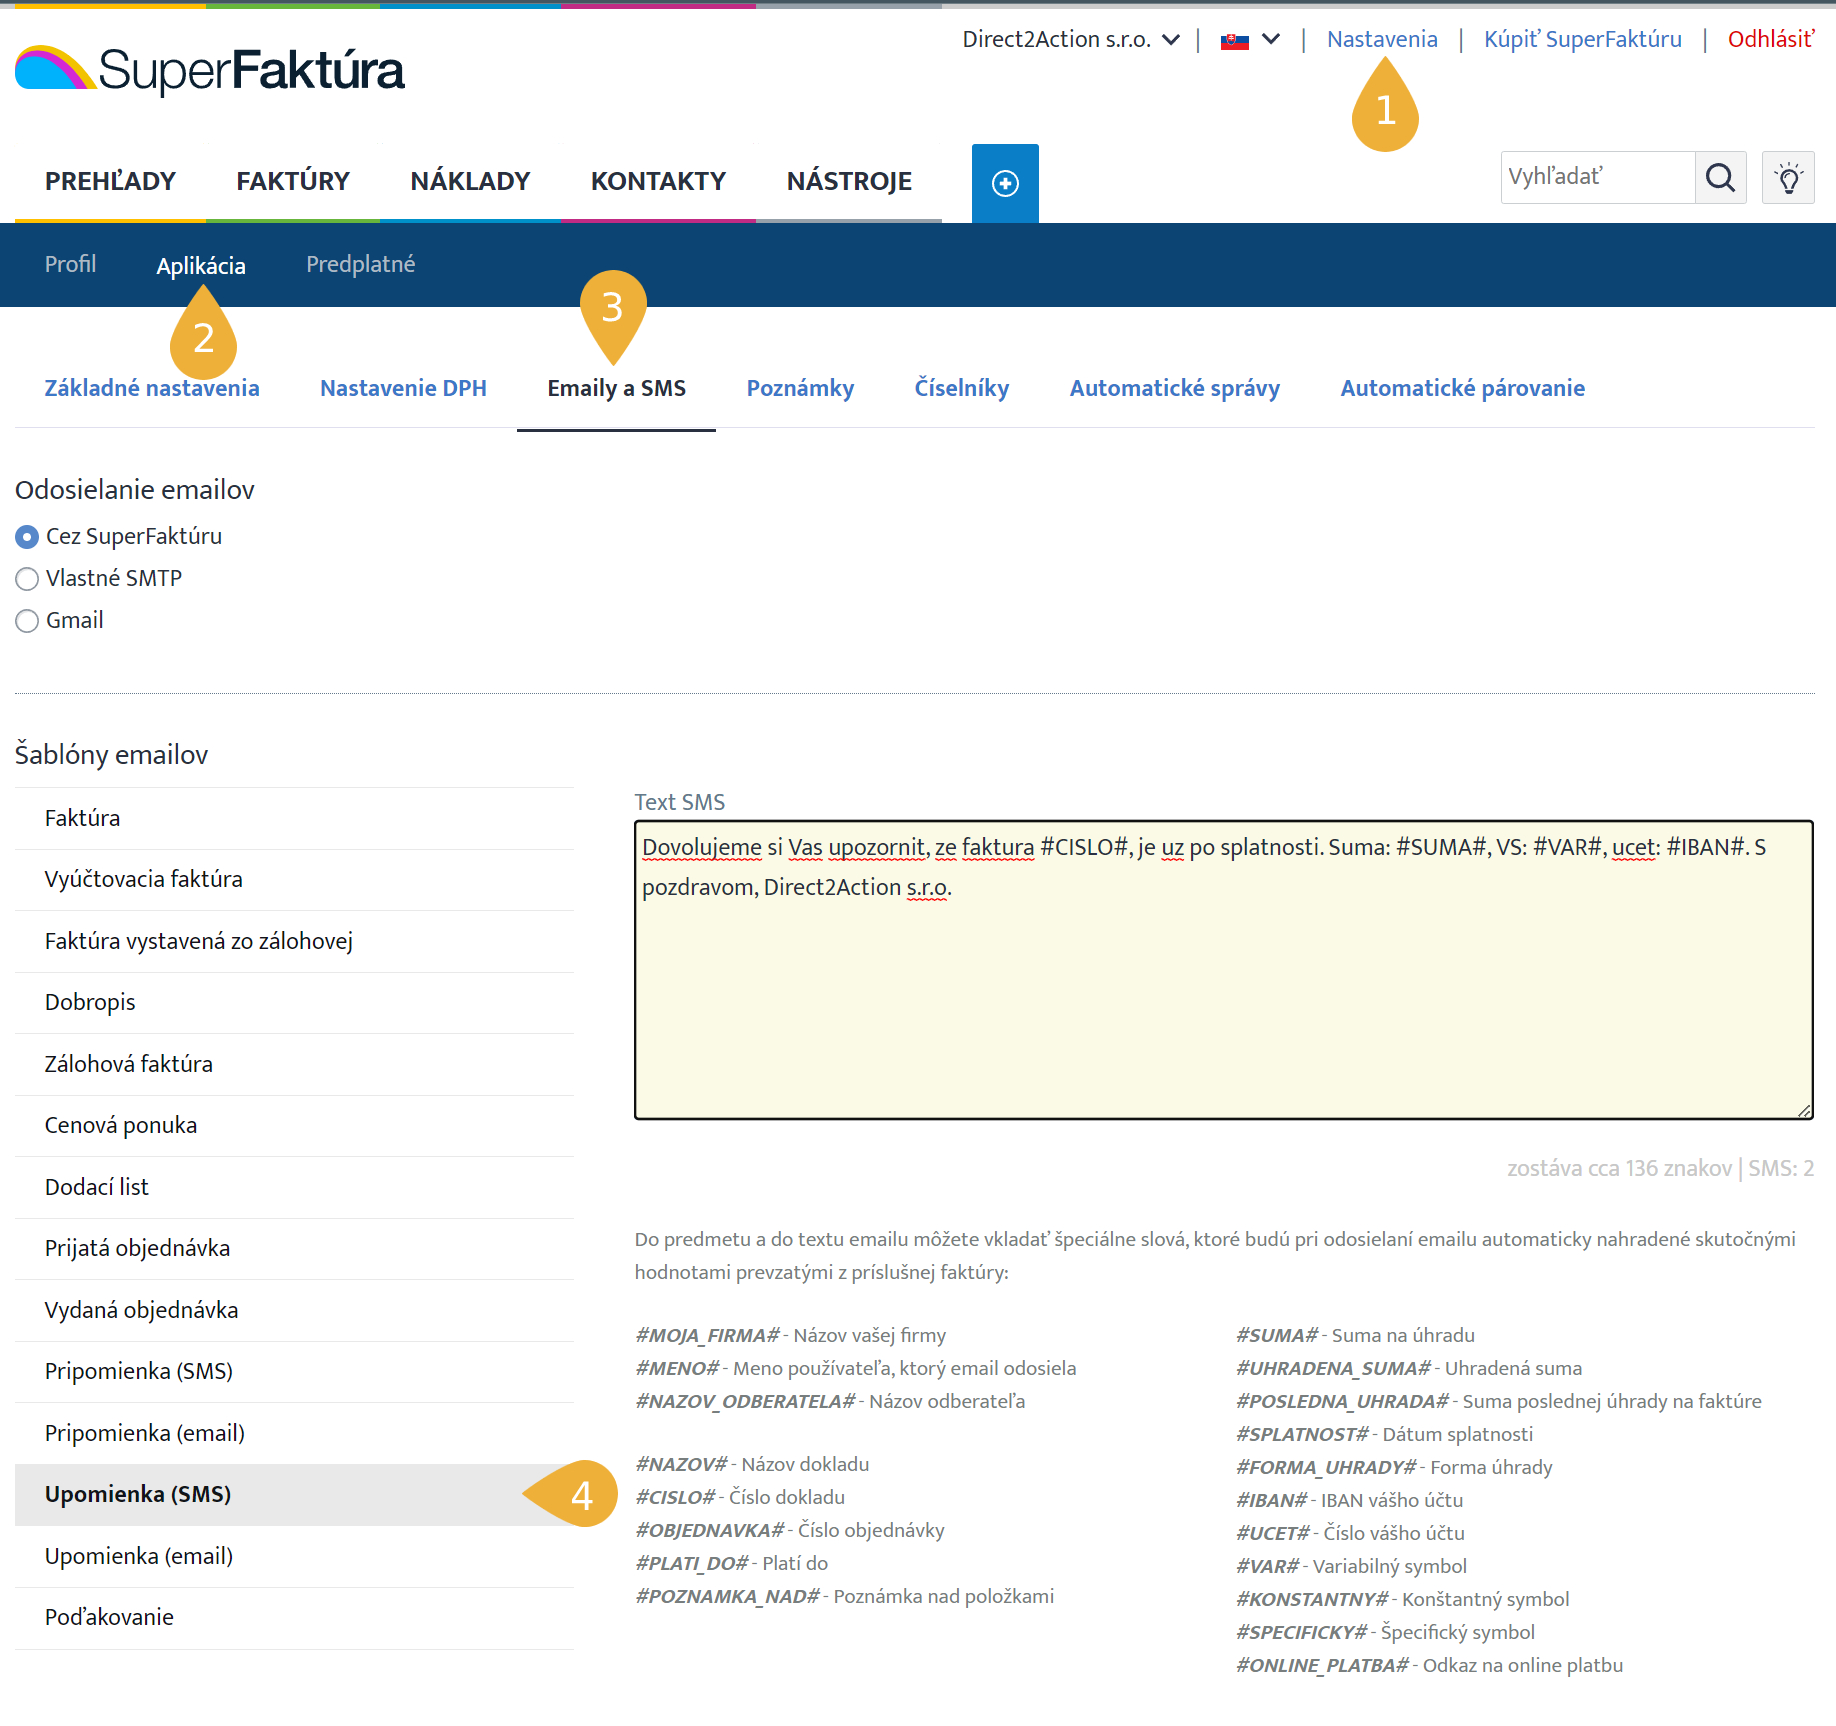Click the Slovak flag language icon

(1235, 41)
